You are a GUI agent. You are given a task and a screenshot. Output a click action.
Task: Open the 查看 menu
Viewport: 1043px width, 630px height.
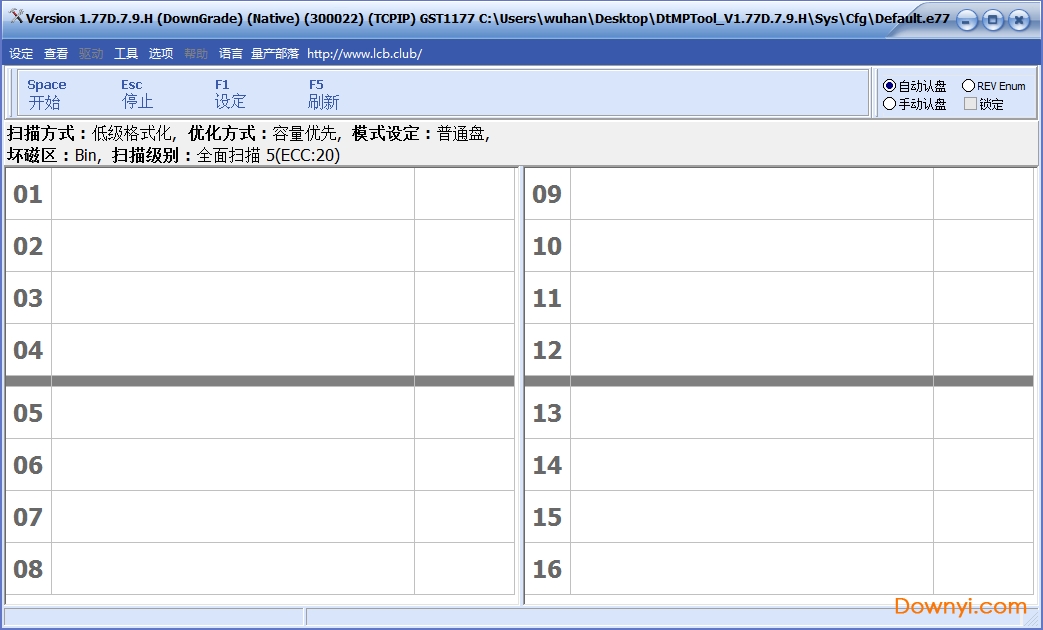tap(56, 54)
